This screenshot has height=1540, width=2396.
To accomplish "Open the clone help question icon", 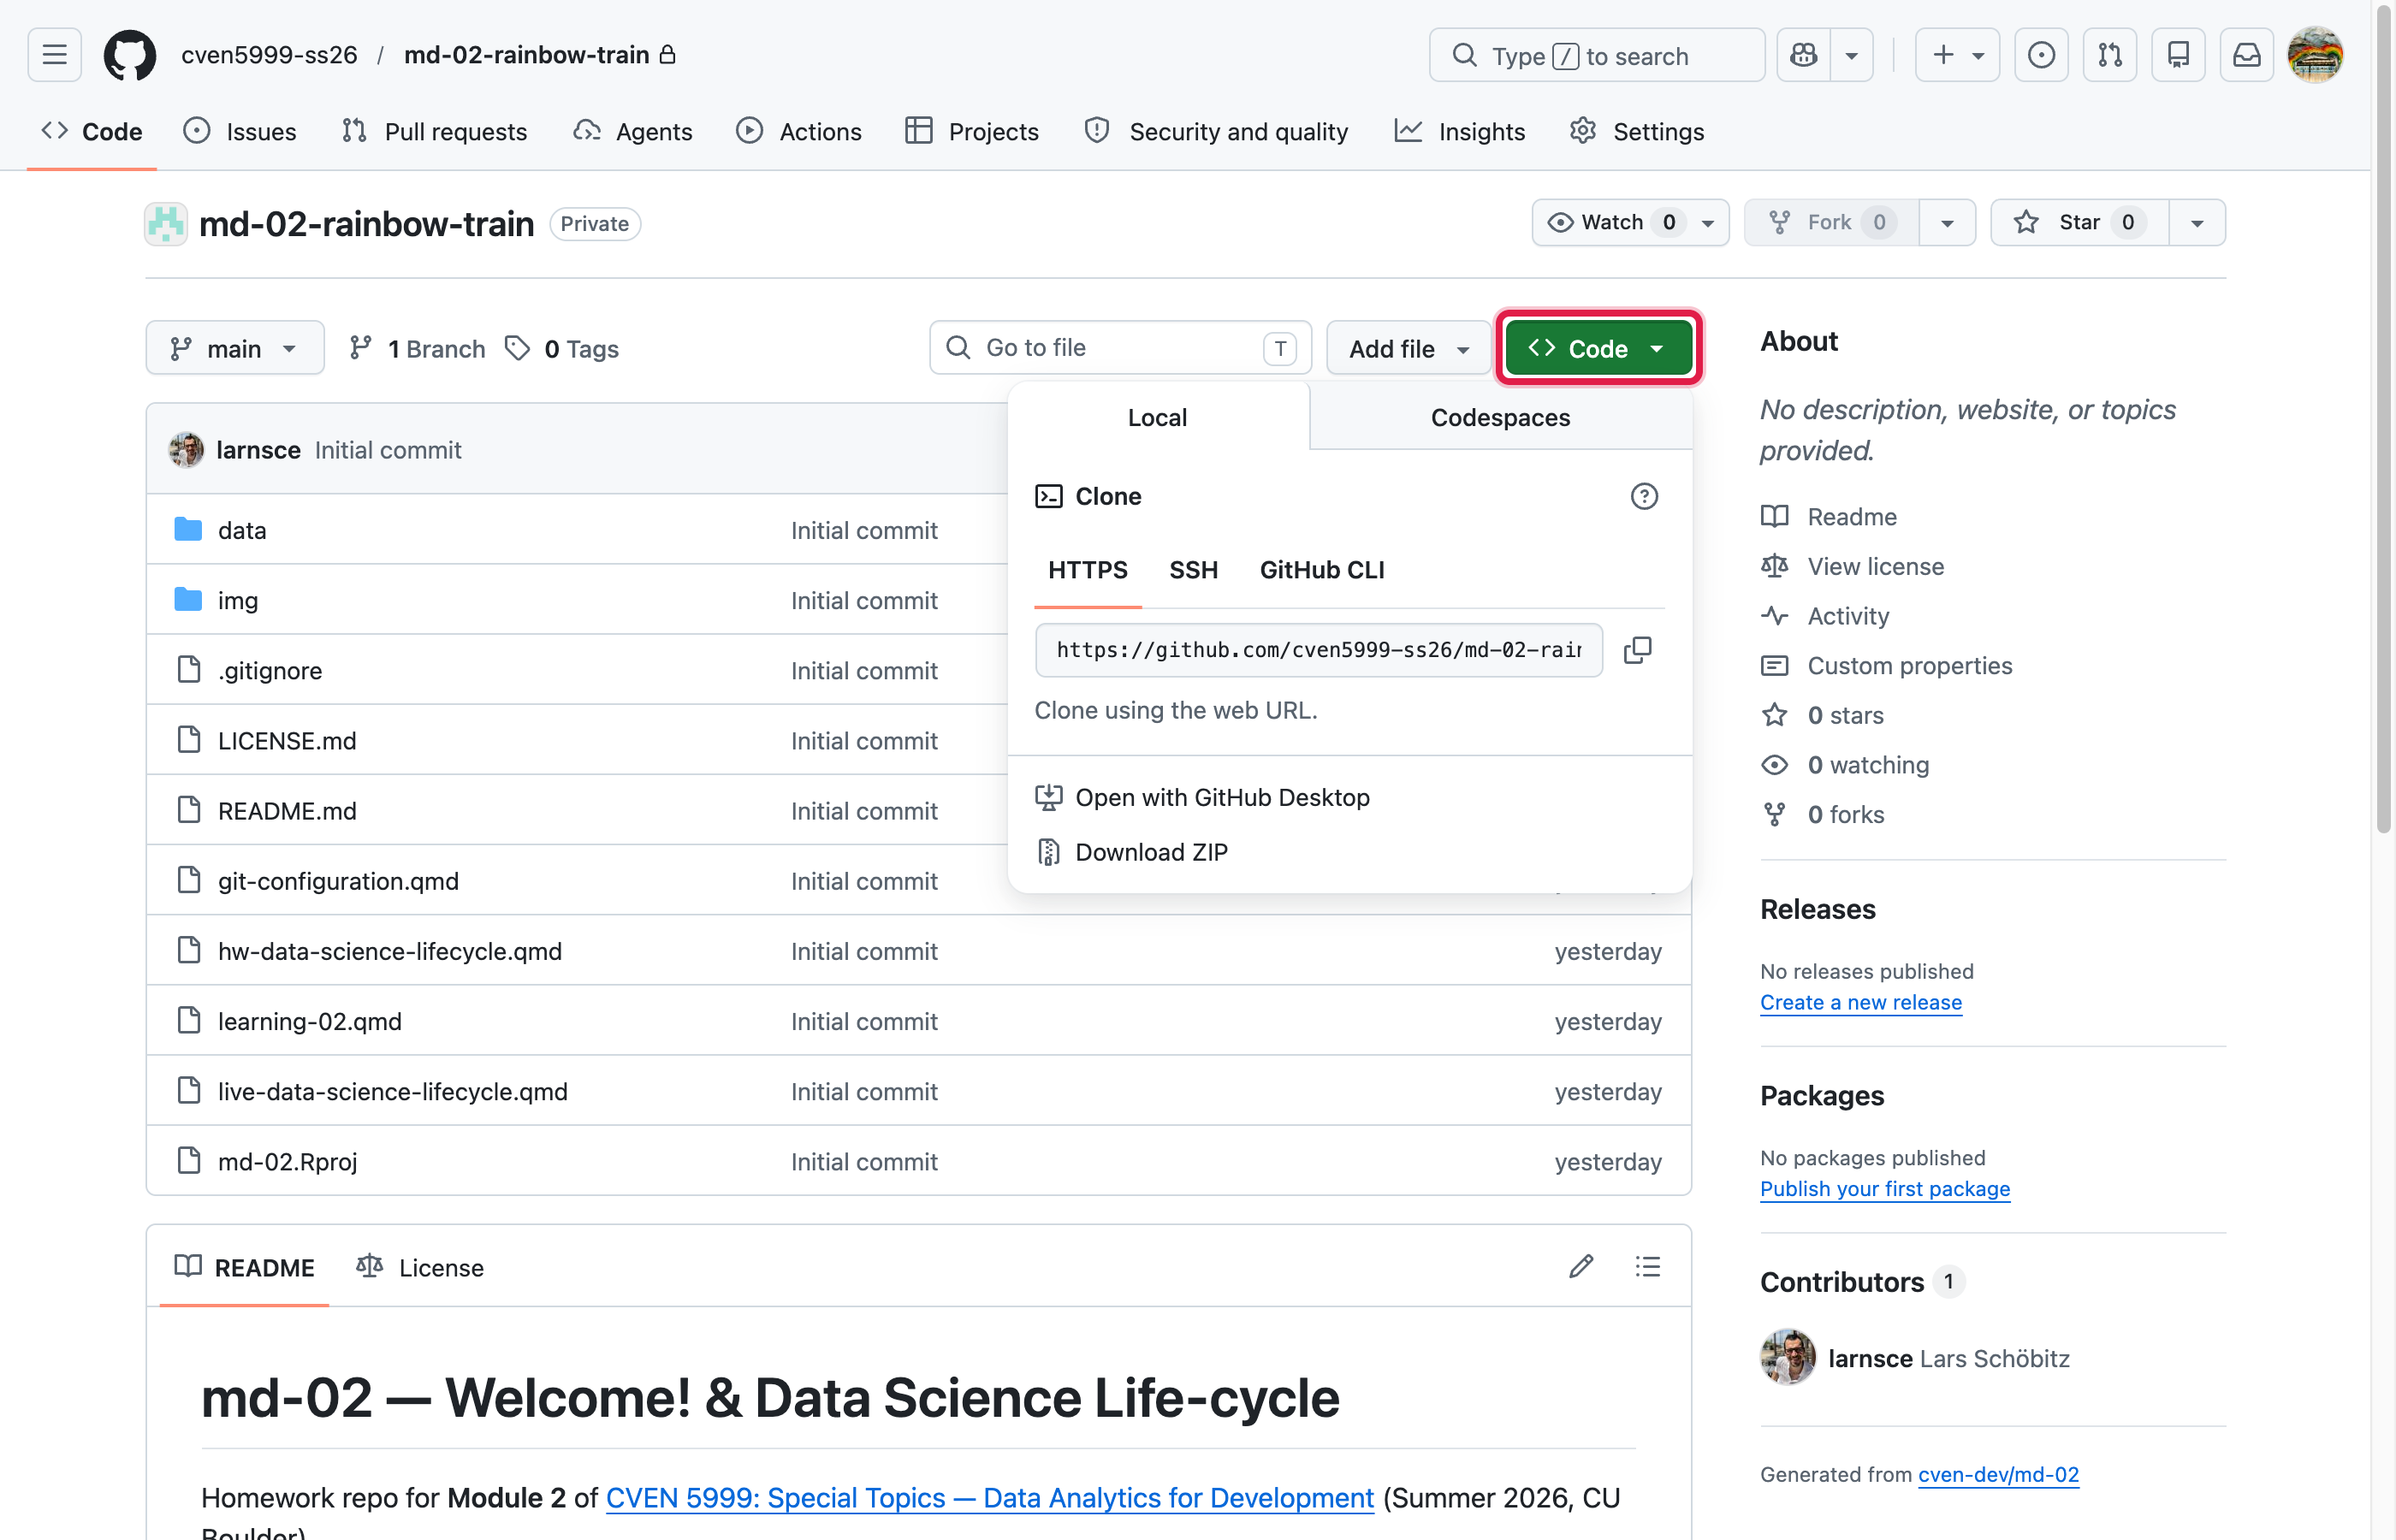I will point(1644,496).
